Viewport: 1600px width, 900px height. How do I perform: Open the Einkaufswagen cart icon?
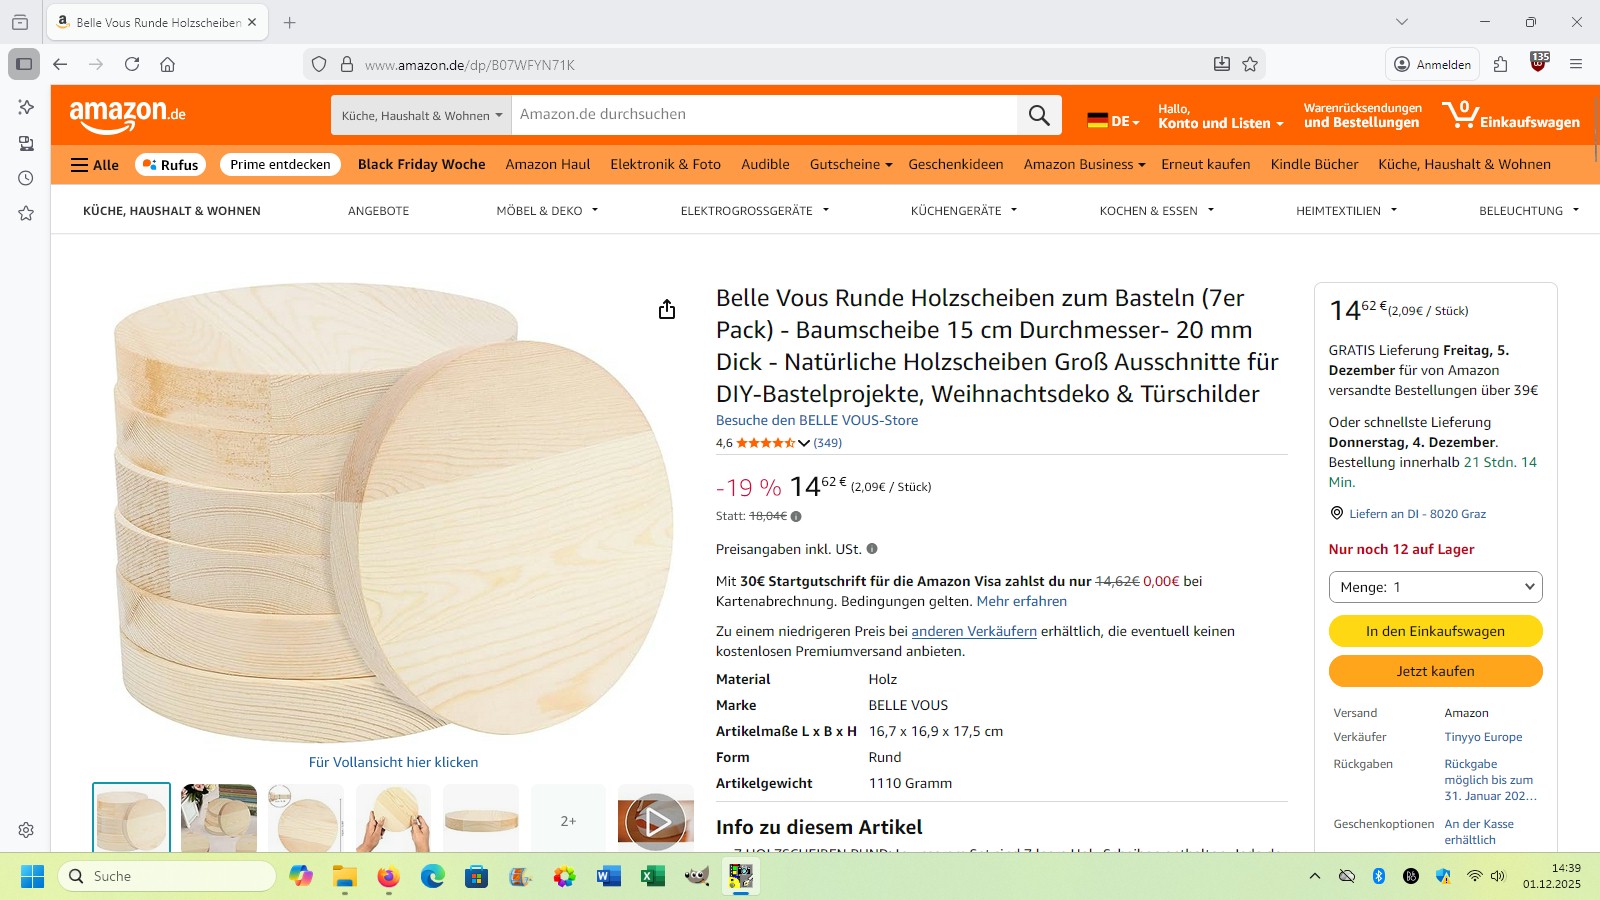1511,115
